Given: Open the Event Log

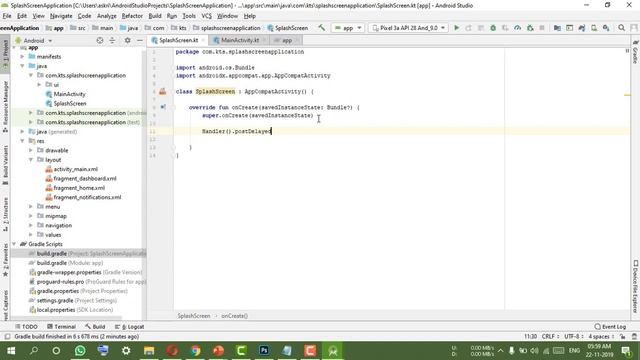Looking at the screenshot, I should [610, 327].
